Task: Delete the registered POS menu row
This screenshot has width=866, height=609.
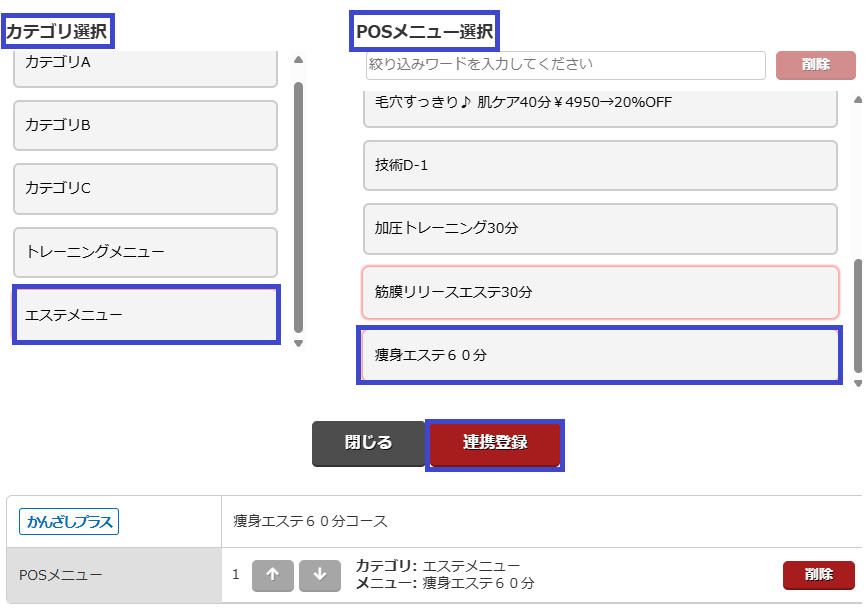Action: point(818,575)
